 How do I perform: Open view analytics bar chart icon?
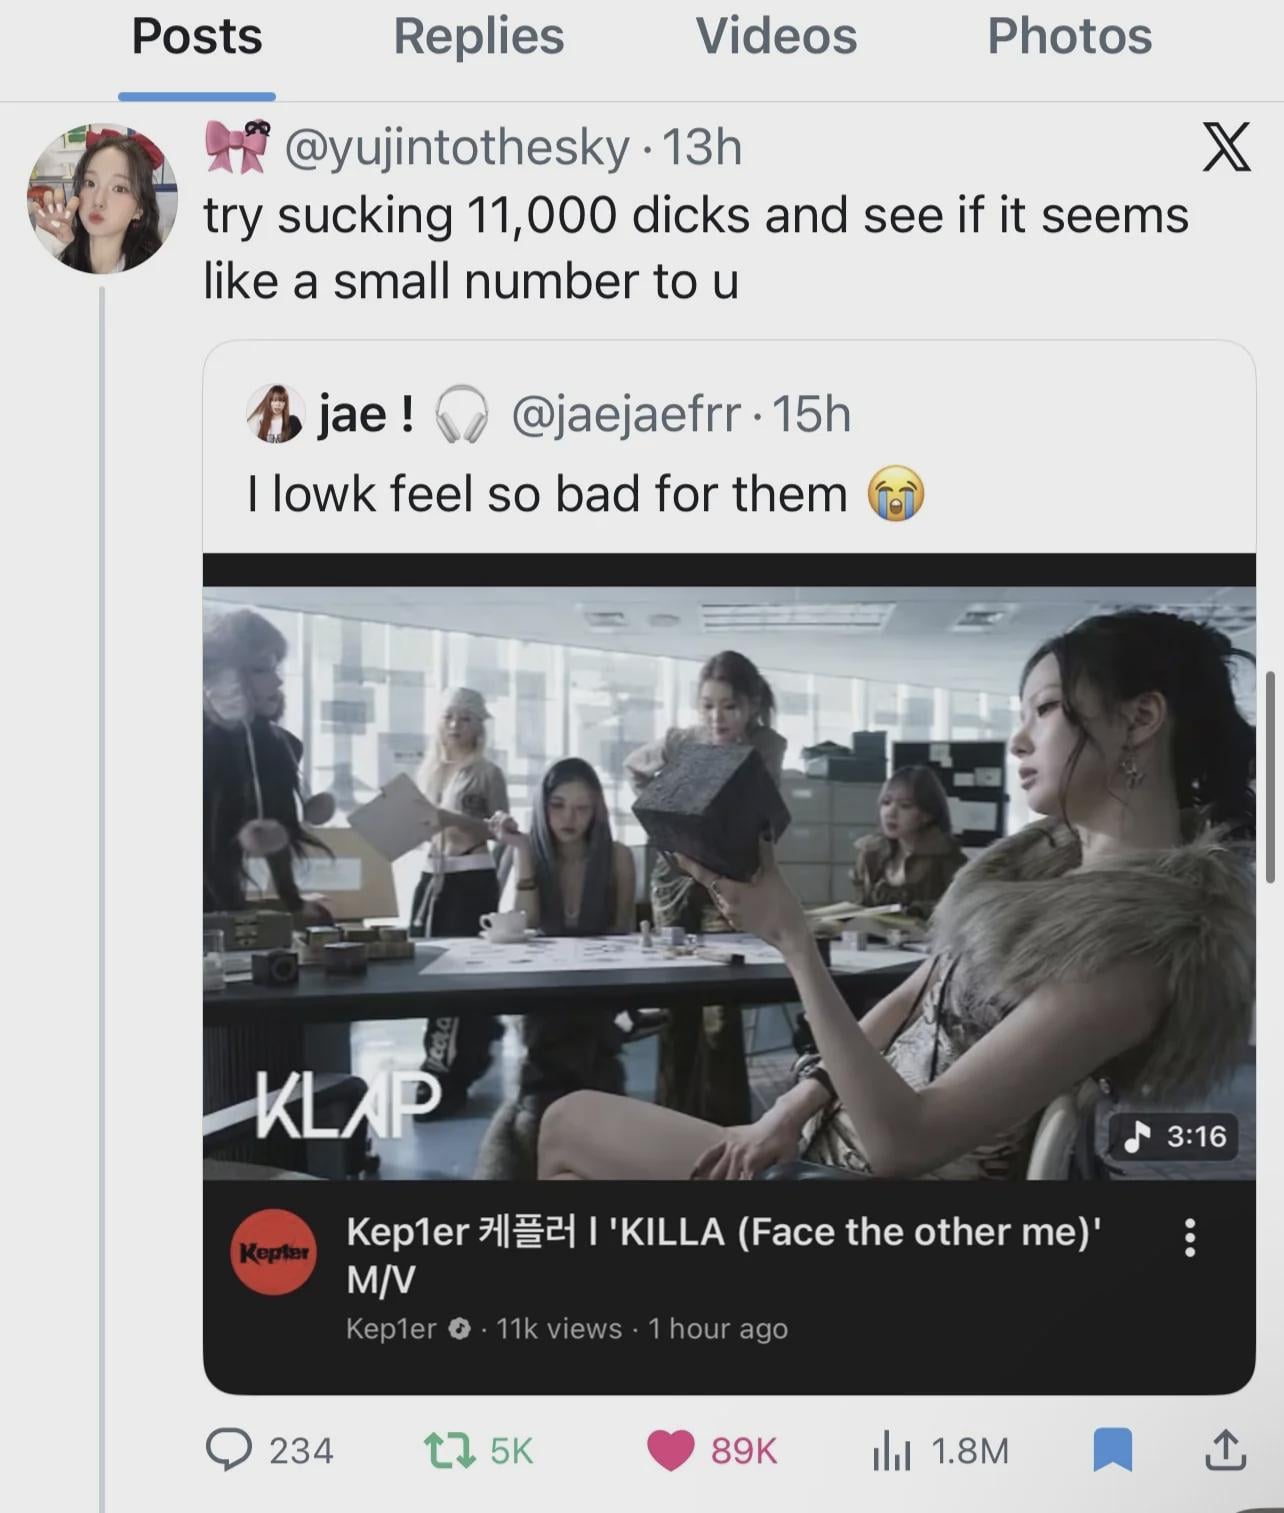pyautogui.click(x=891, y=1450)
